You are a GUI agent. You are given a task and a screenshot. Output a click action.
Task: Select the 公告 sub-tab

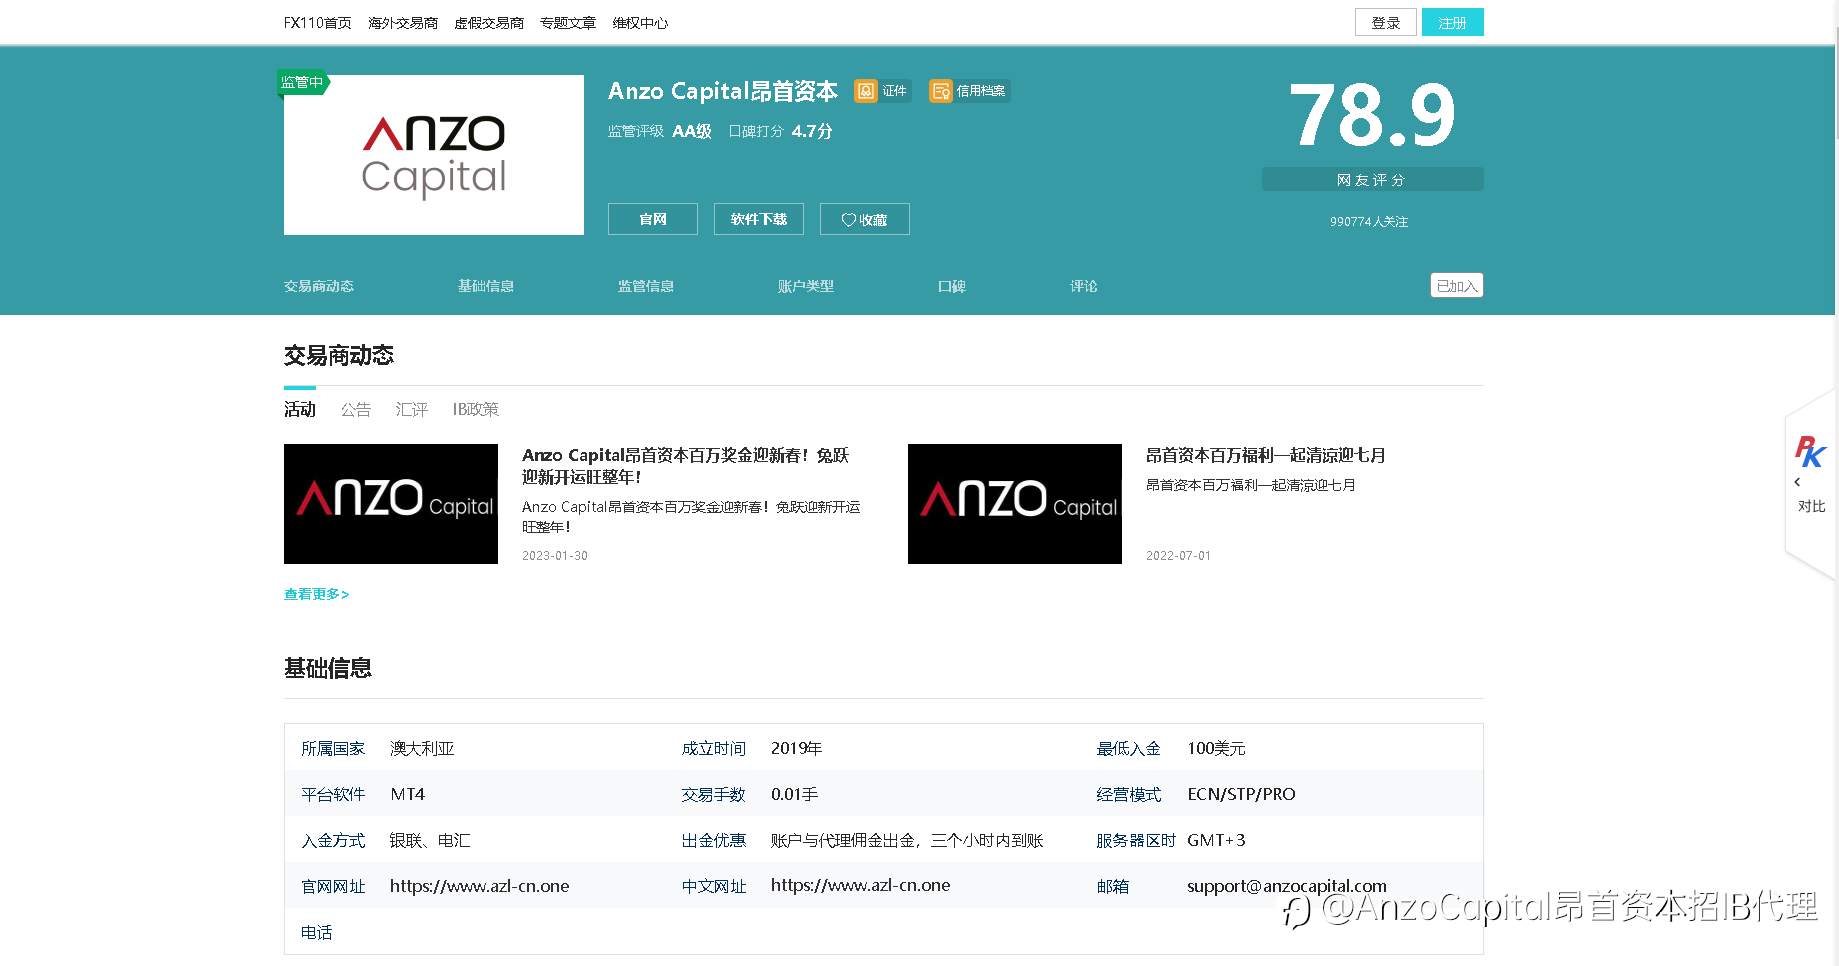(356, 409)
